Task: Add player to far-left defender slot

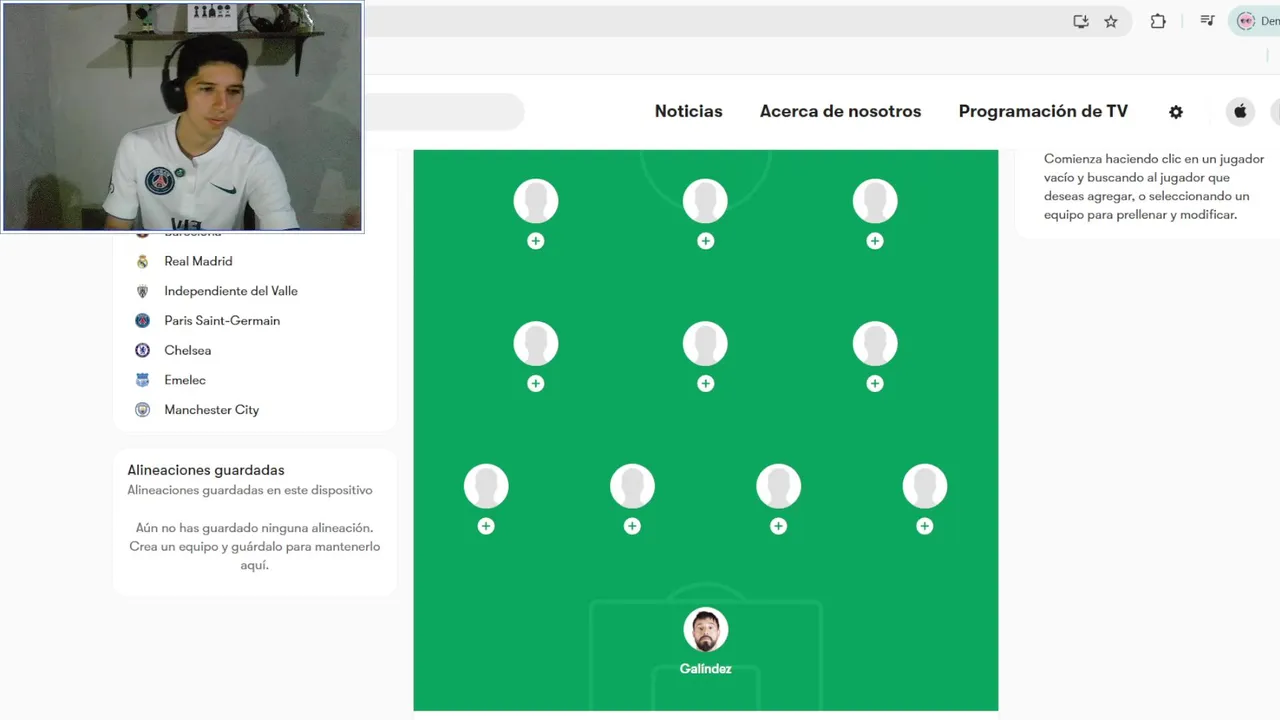Action: coord(486,526)
